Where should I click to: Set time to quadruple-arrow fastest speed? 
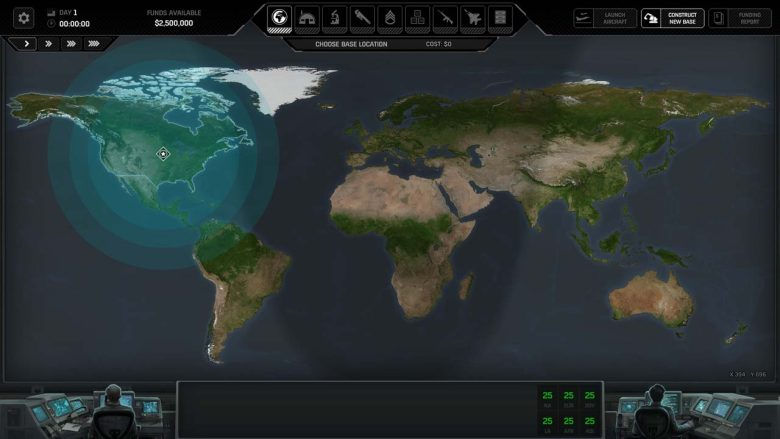click(94, 44)
